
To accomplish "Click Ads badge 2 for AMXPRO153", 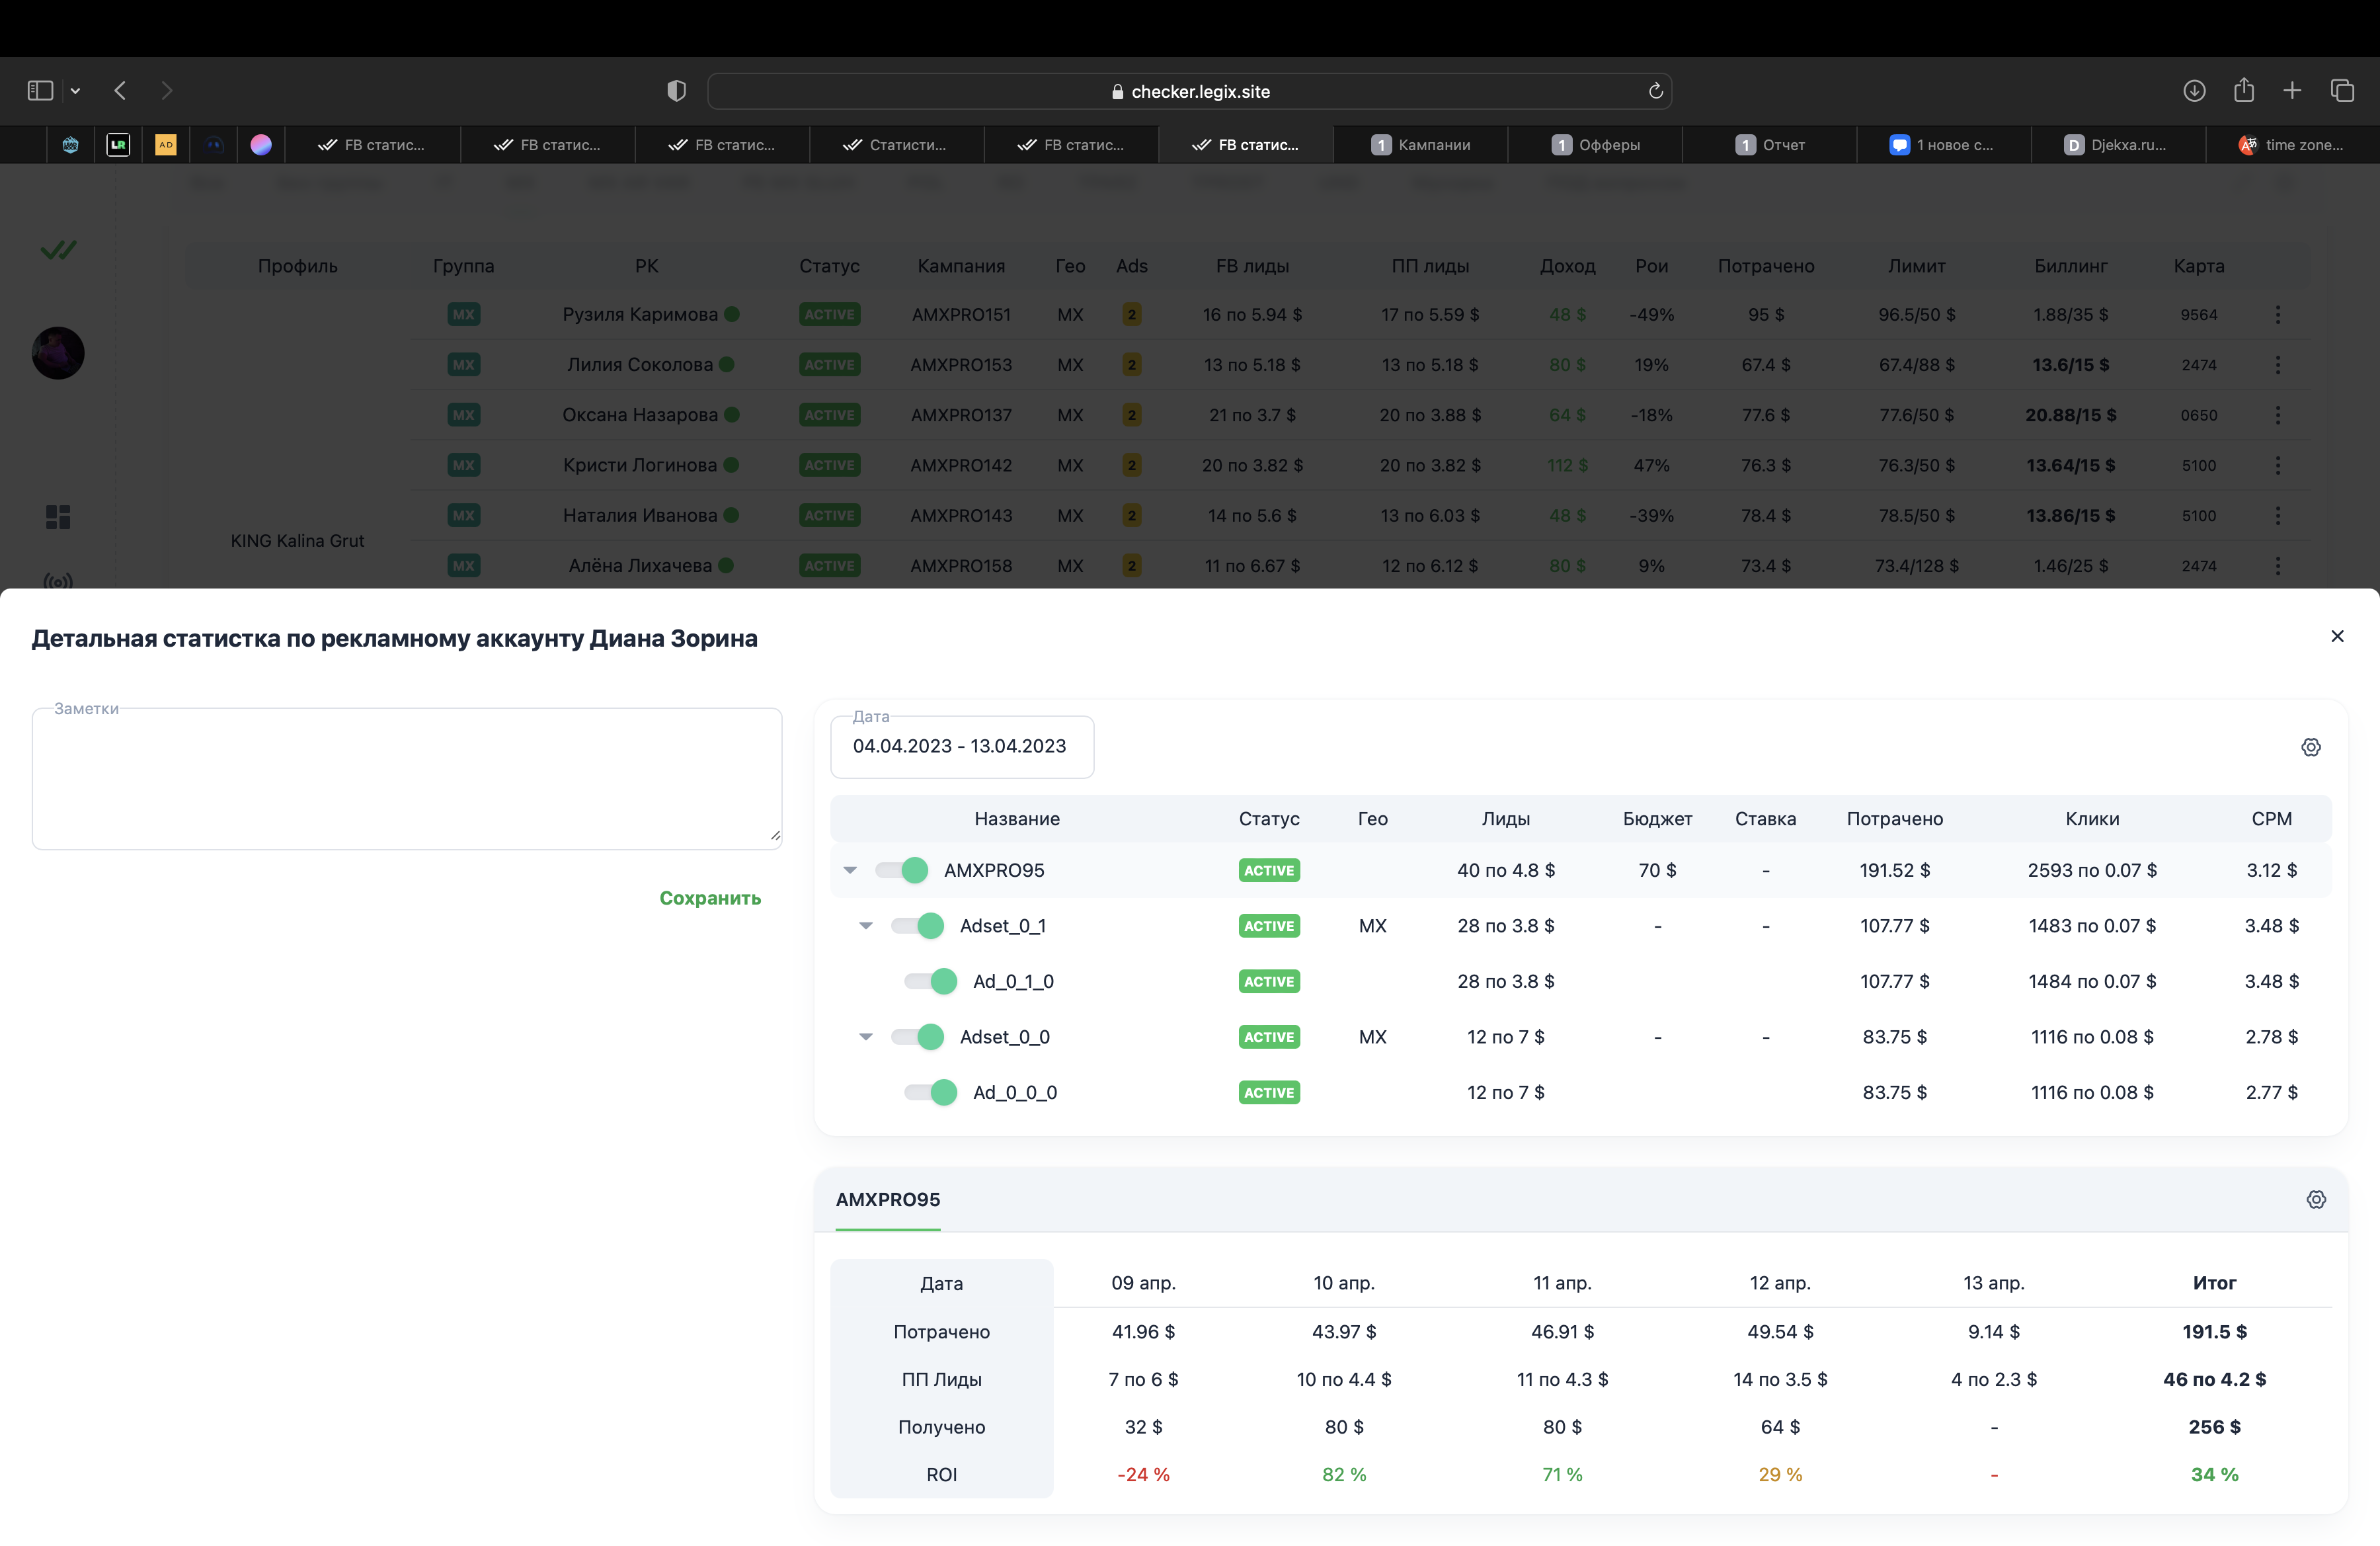I will point(1131,364).
